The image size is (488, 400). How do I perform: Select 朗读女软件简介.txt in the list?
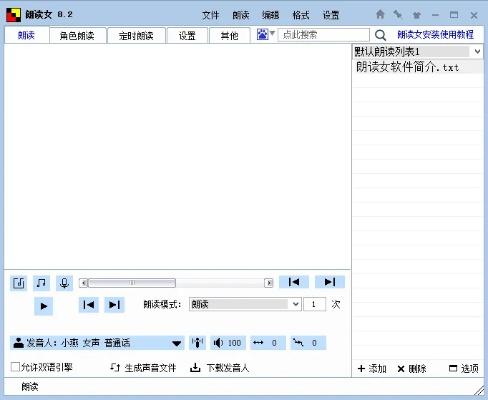[x=418, y=67]
